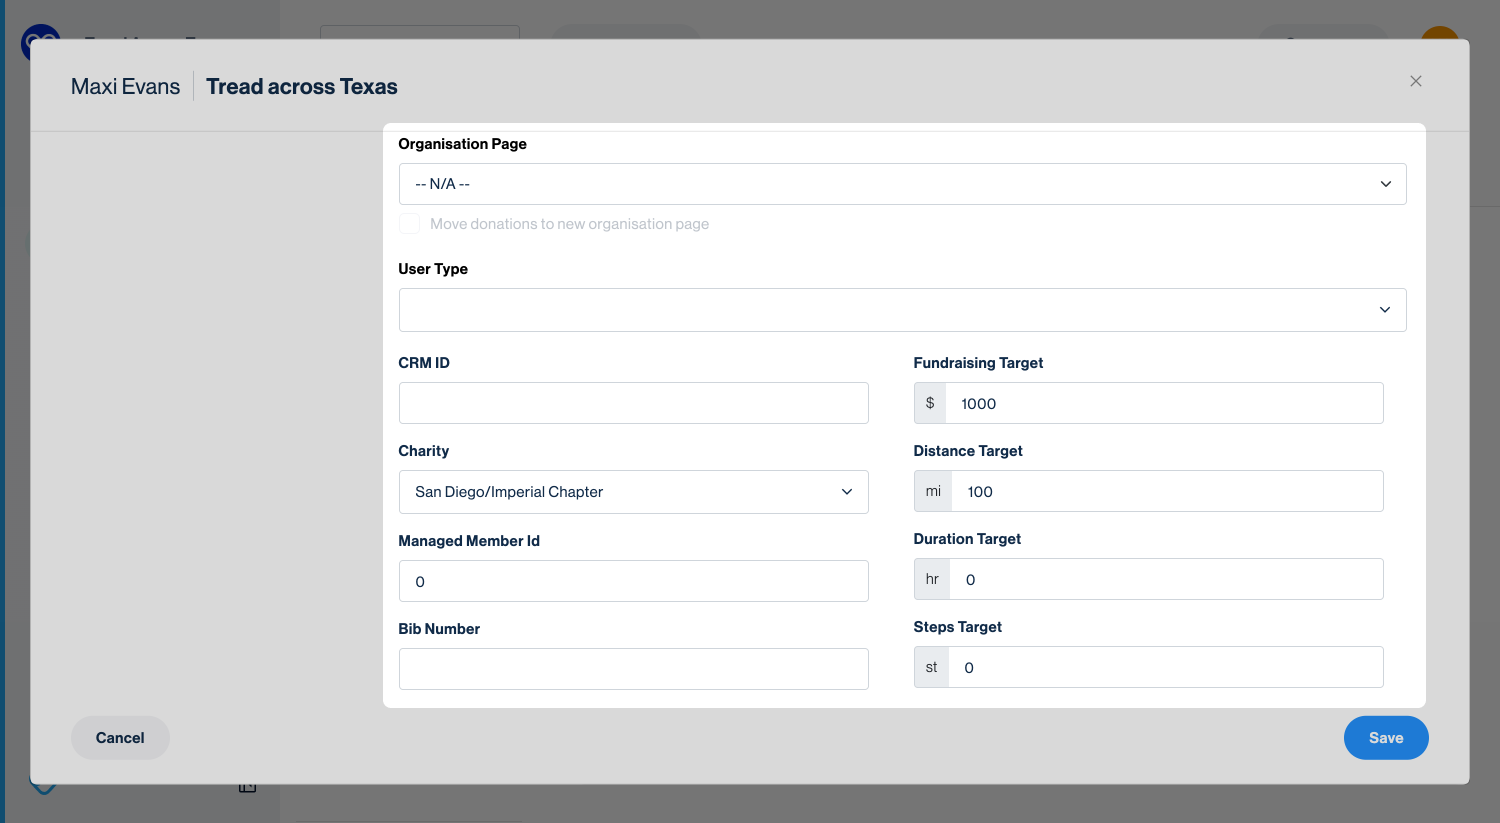The image size is (1500, 823).
Task: Click into the CRM ID field
Action: pyautogui.click(x=633, y=403)
